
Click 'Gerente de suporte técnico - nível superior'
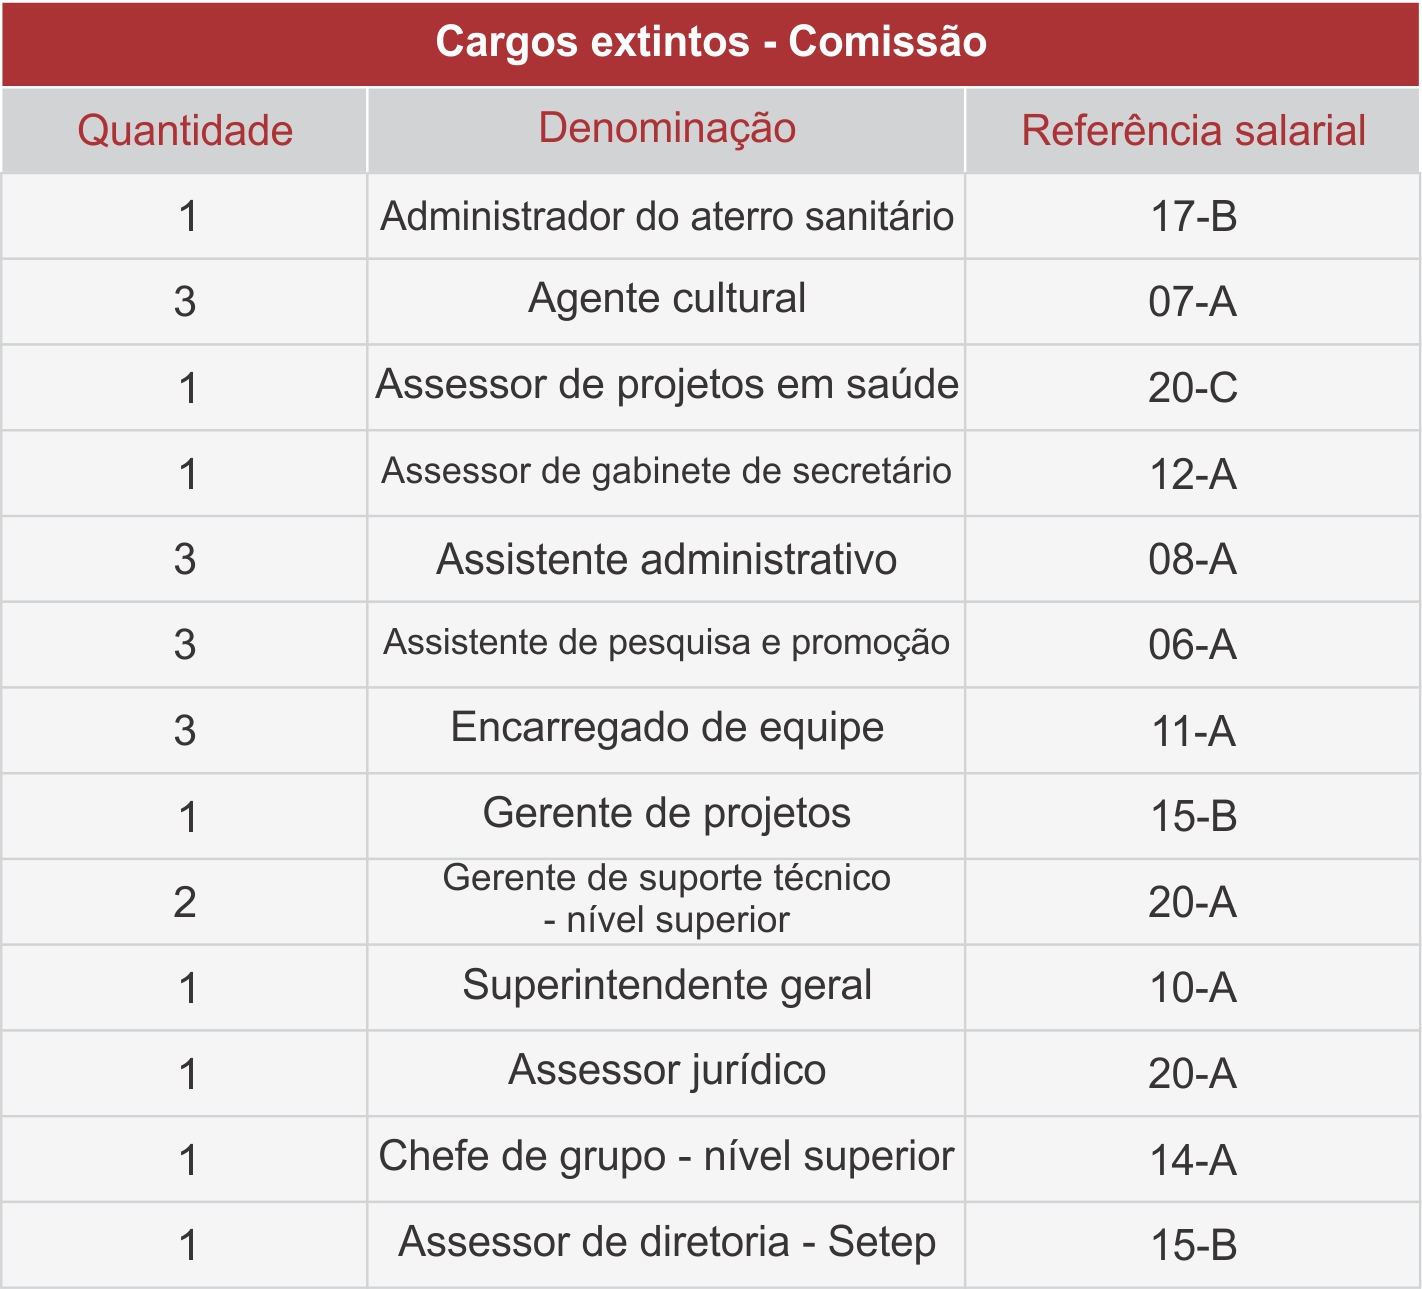(667, 899)
